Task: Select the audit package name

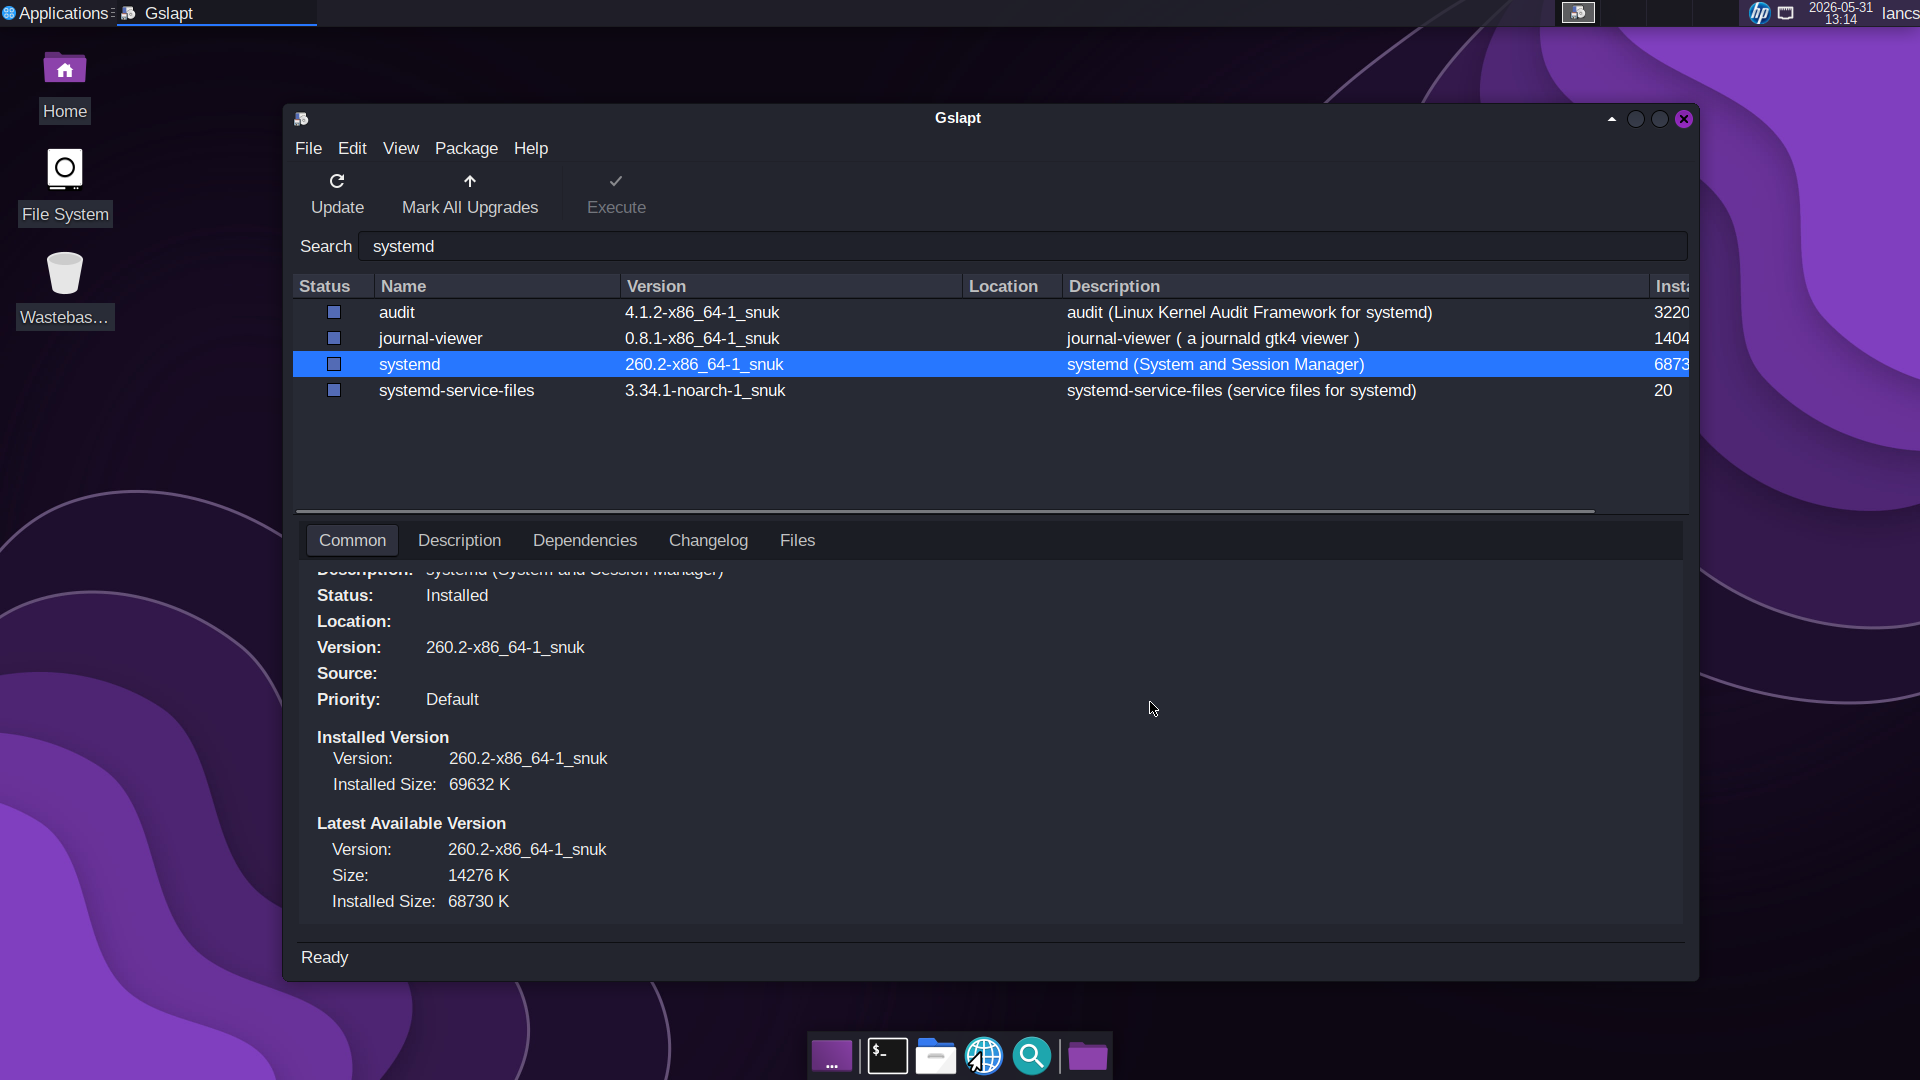Action: click(x=396, y=312)
